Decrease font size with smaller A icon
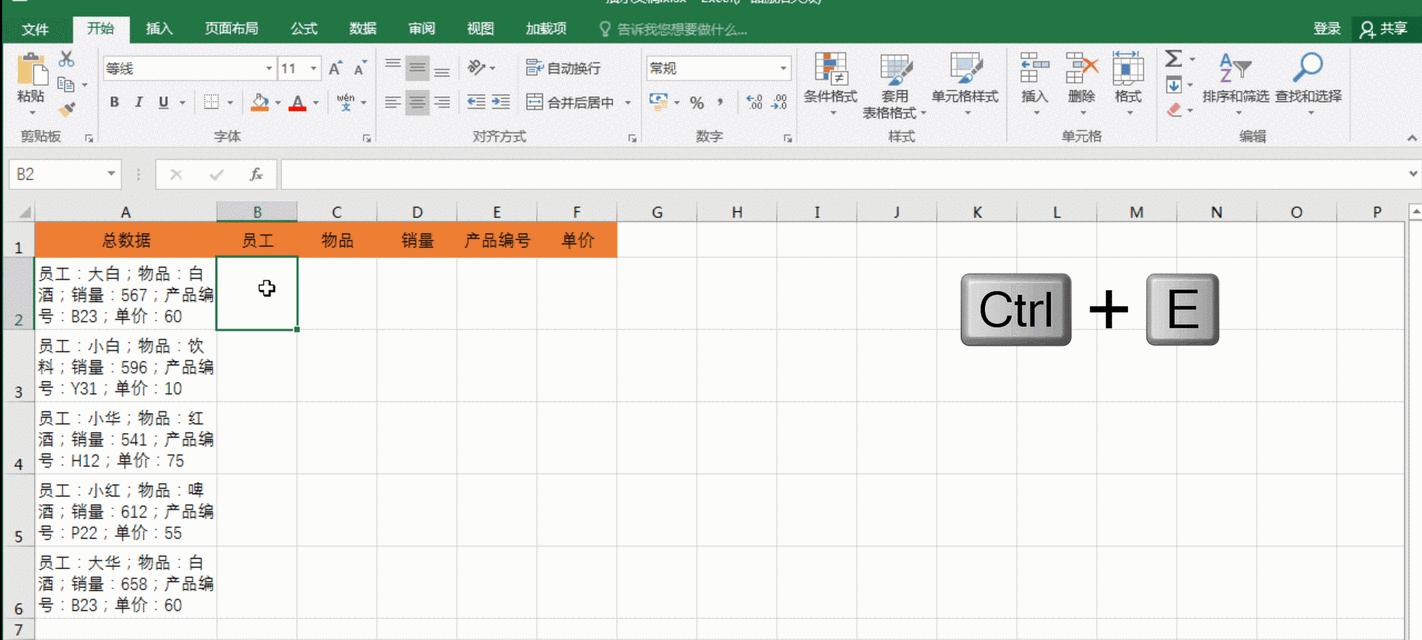1422x640 pixels. (x=359, y=68)
